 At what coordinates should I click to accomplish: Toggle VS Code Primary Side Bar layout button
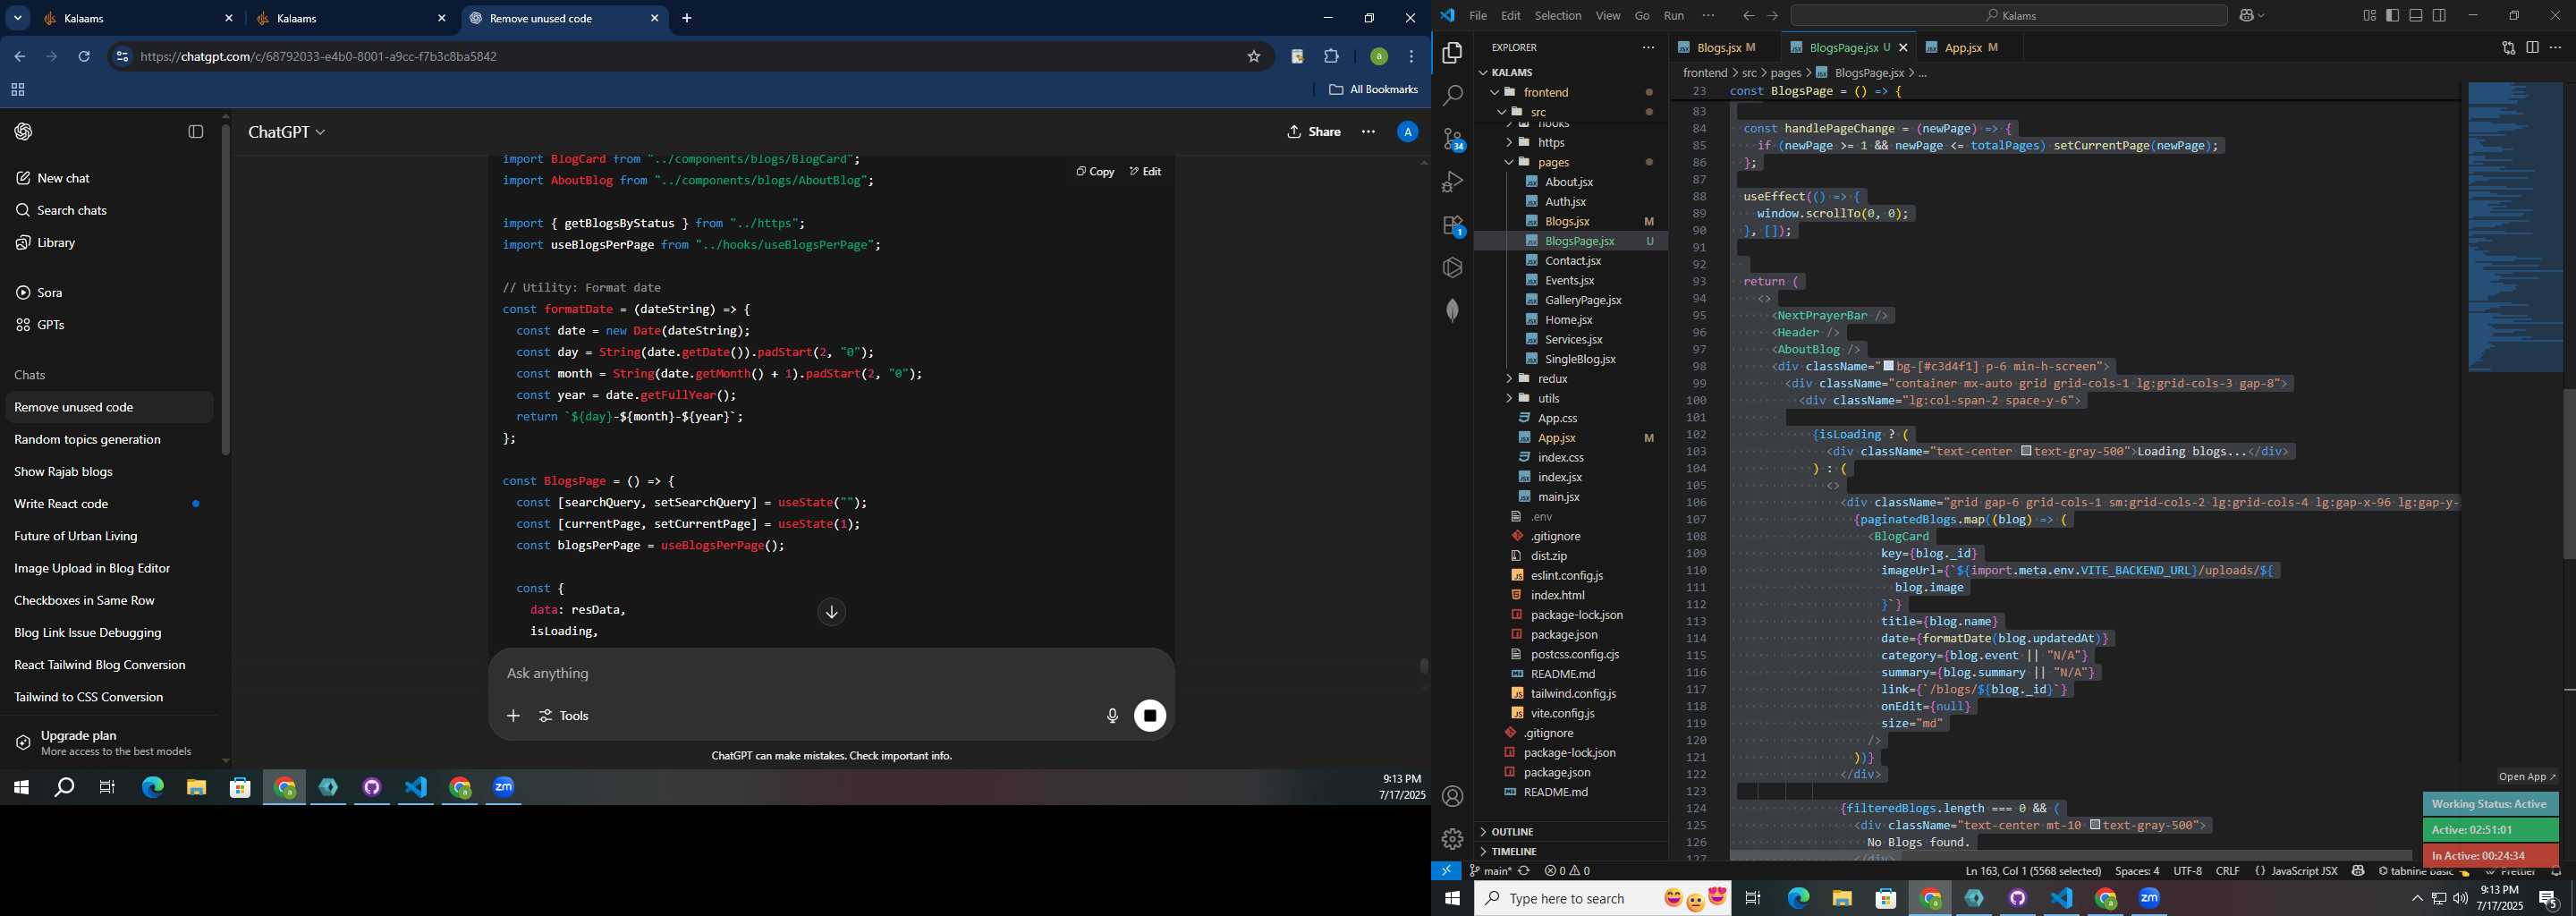[x=2392, y=15]
